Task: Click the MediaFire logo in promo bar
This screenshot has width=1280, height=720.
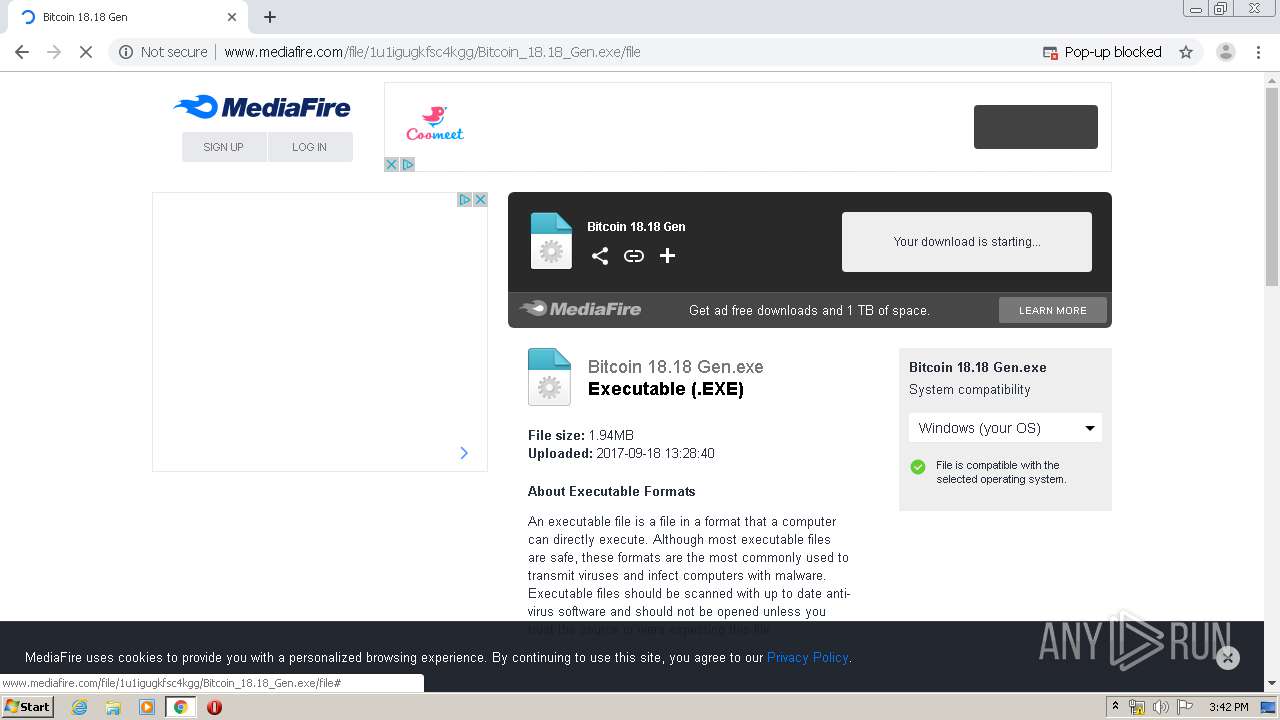Action: [580, 309]
